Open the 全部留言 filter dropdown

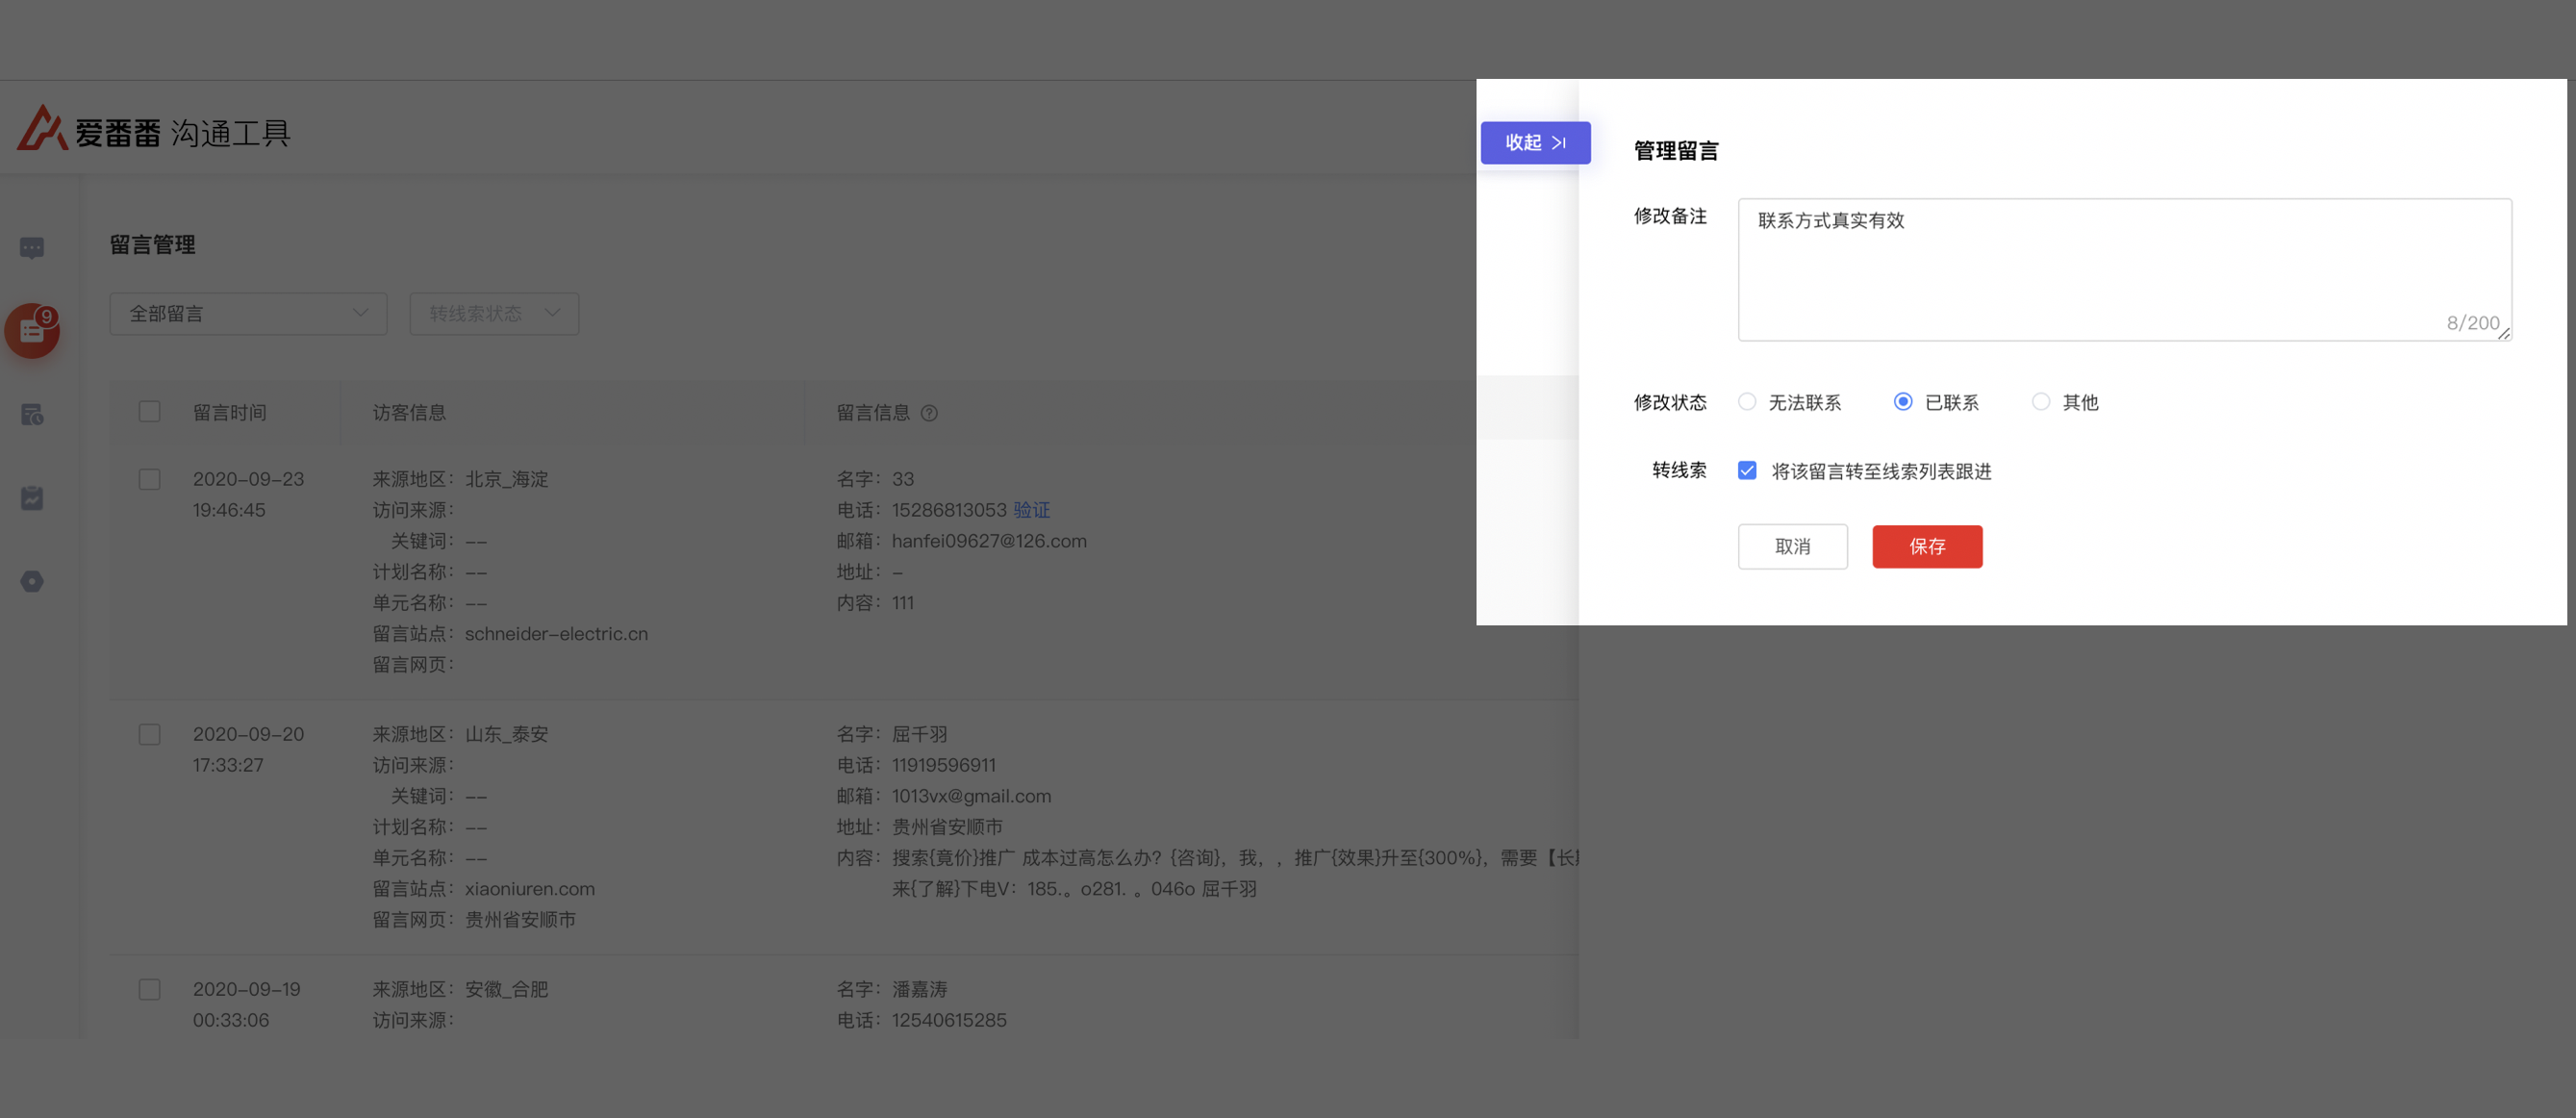(x=248, y=314)
